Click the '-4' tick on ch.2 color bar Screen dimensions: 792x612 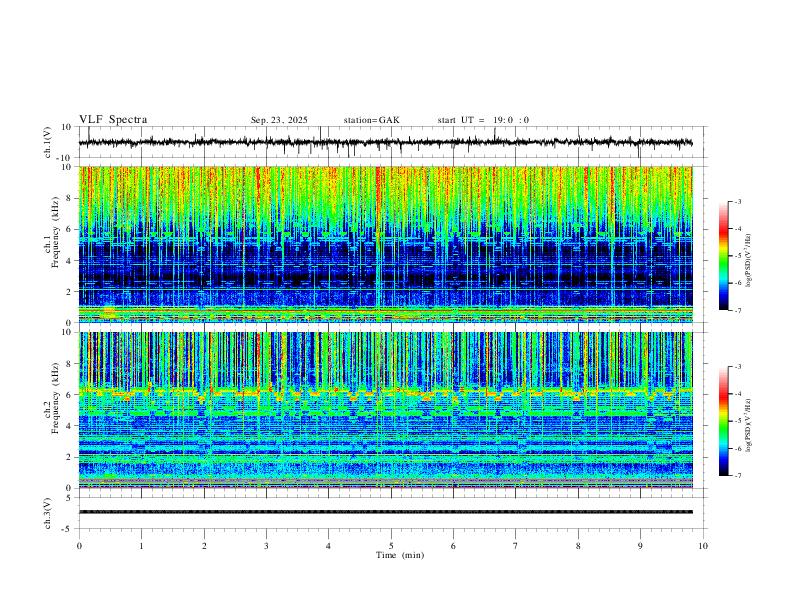coord(737,394)
